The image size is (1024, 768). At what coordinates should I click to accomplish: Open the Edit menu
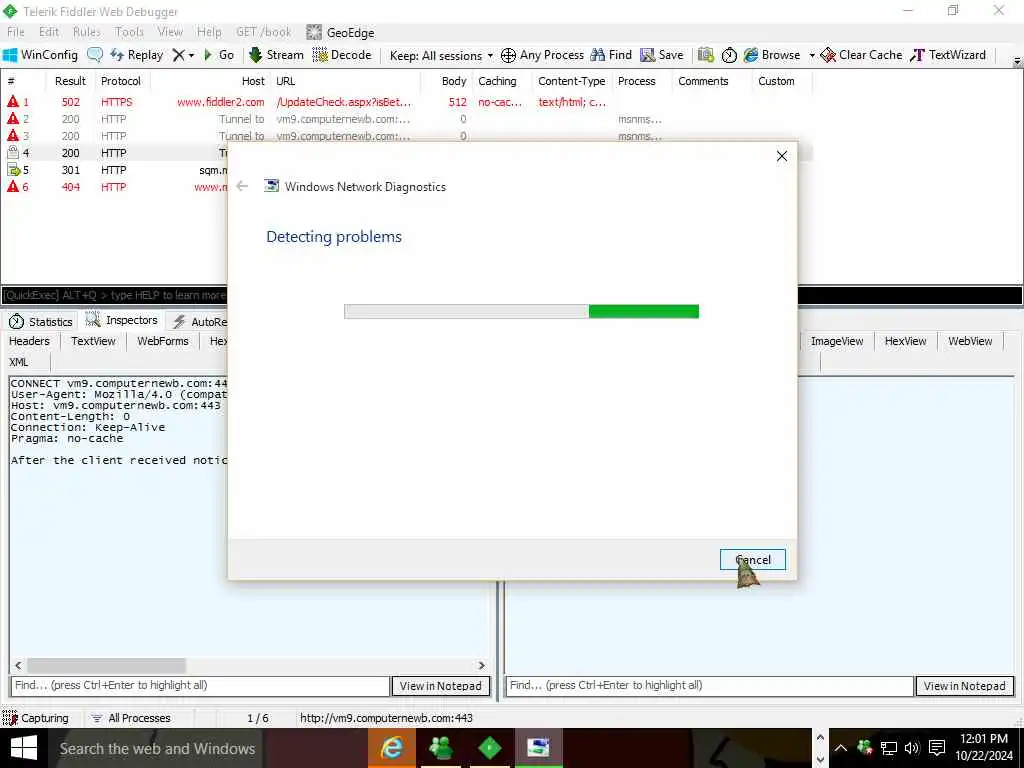[49, 32]
